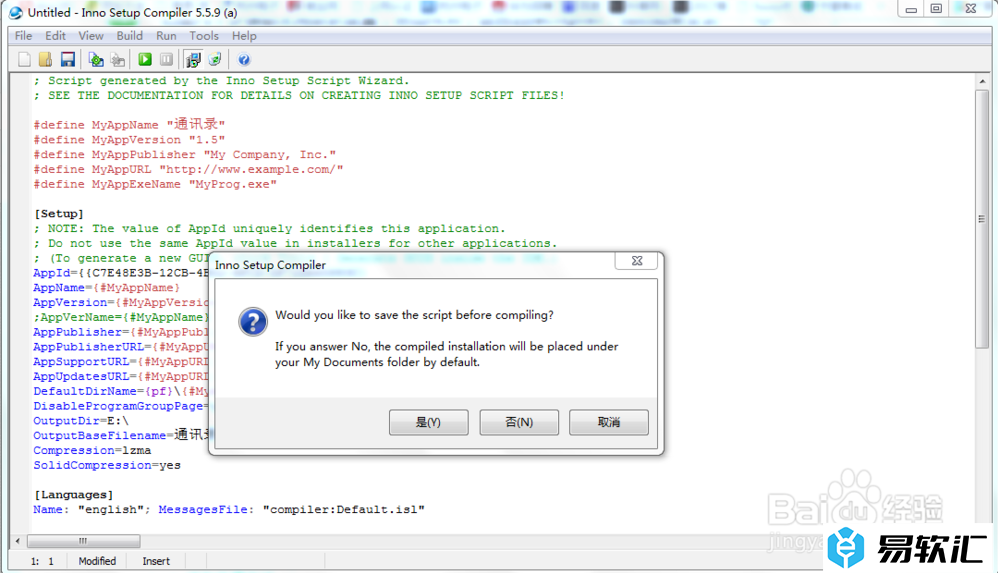The image size is (998, 573).
Task: Click the Target Setup toolbar icon
Action: click(x=193, y=60)
